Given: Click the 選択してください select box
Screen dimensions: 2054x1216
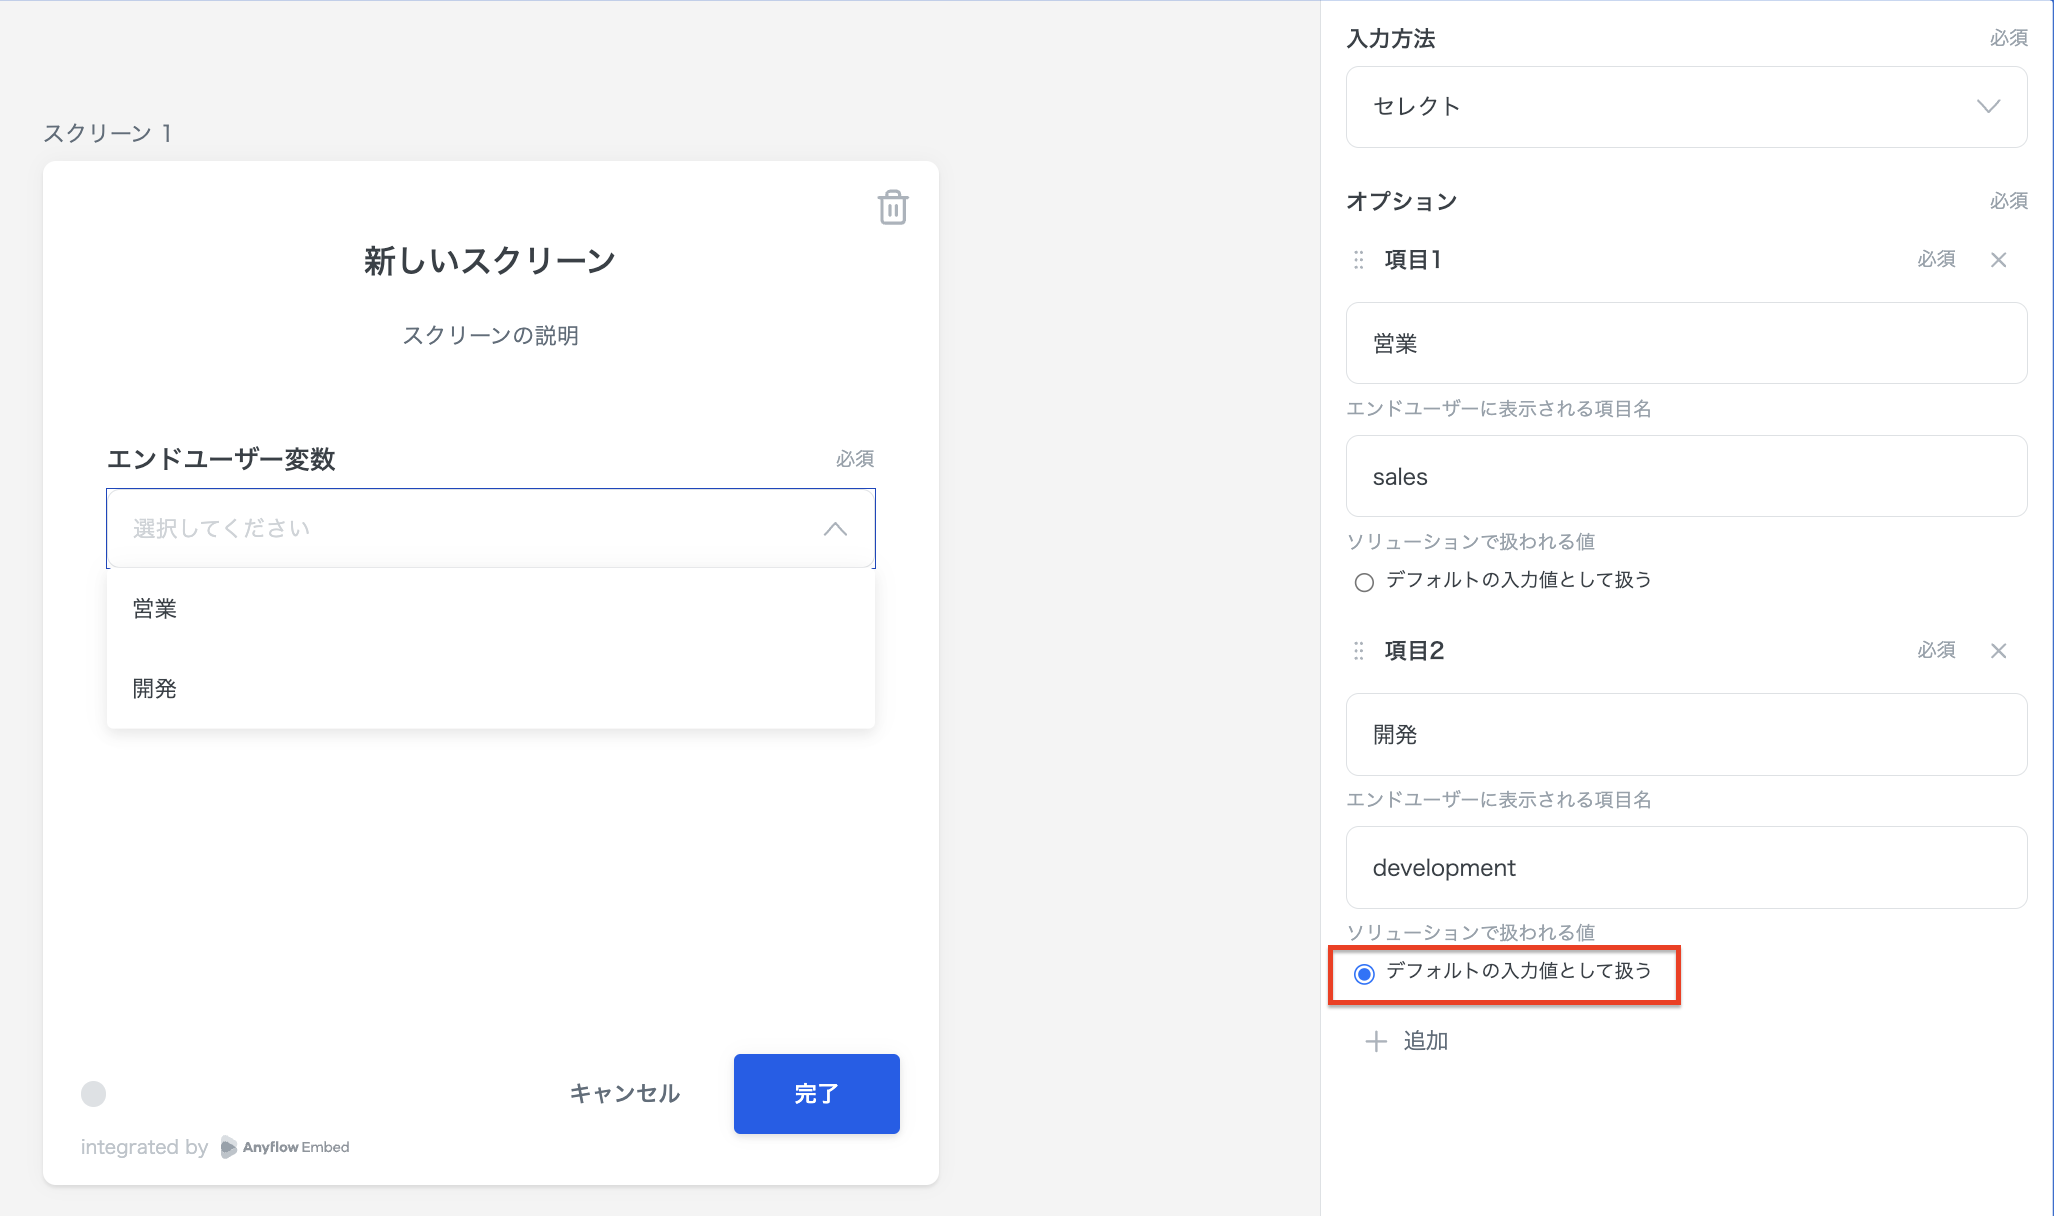Looking at the screenshot, I should pyautogui.click(x=460, y=529).
